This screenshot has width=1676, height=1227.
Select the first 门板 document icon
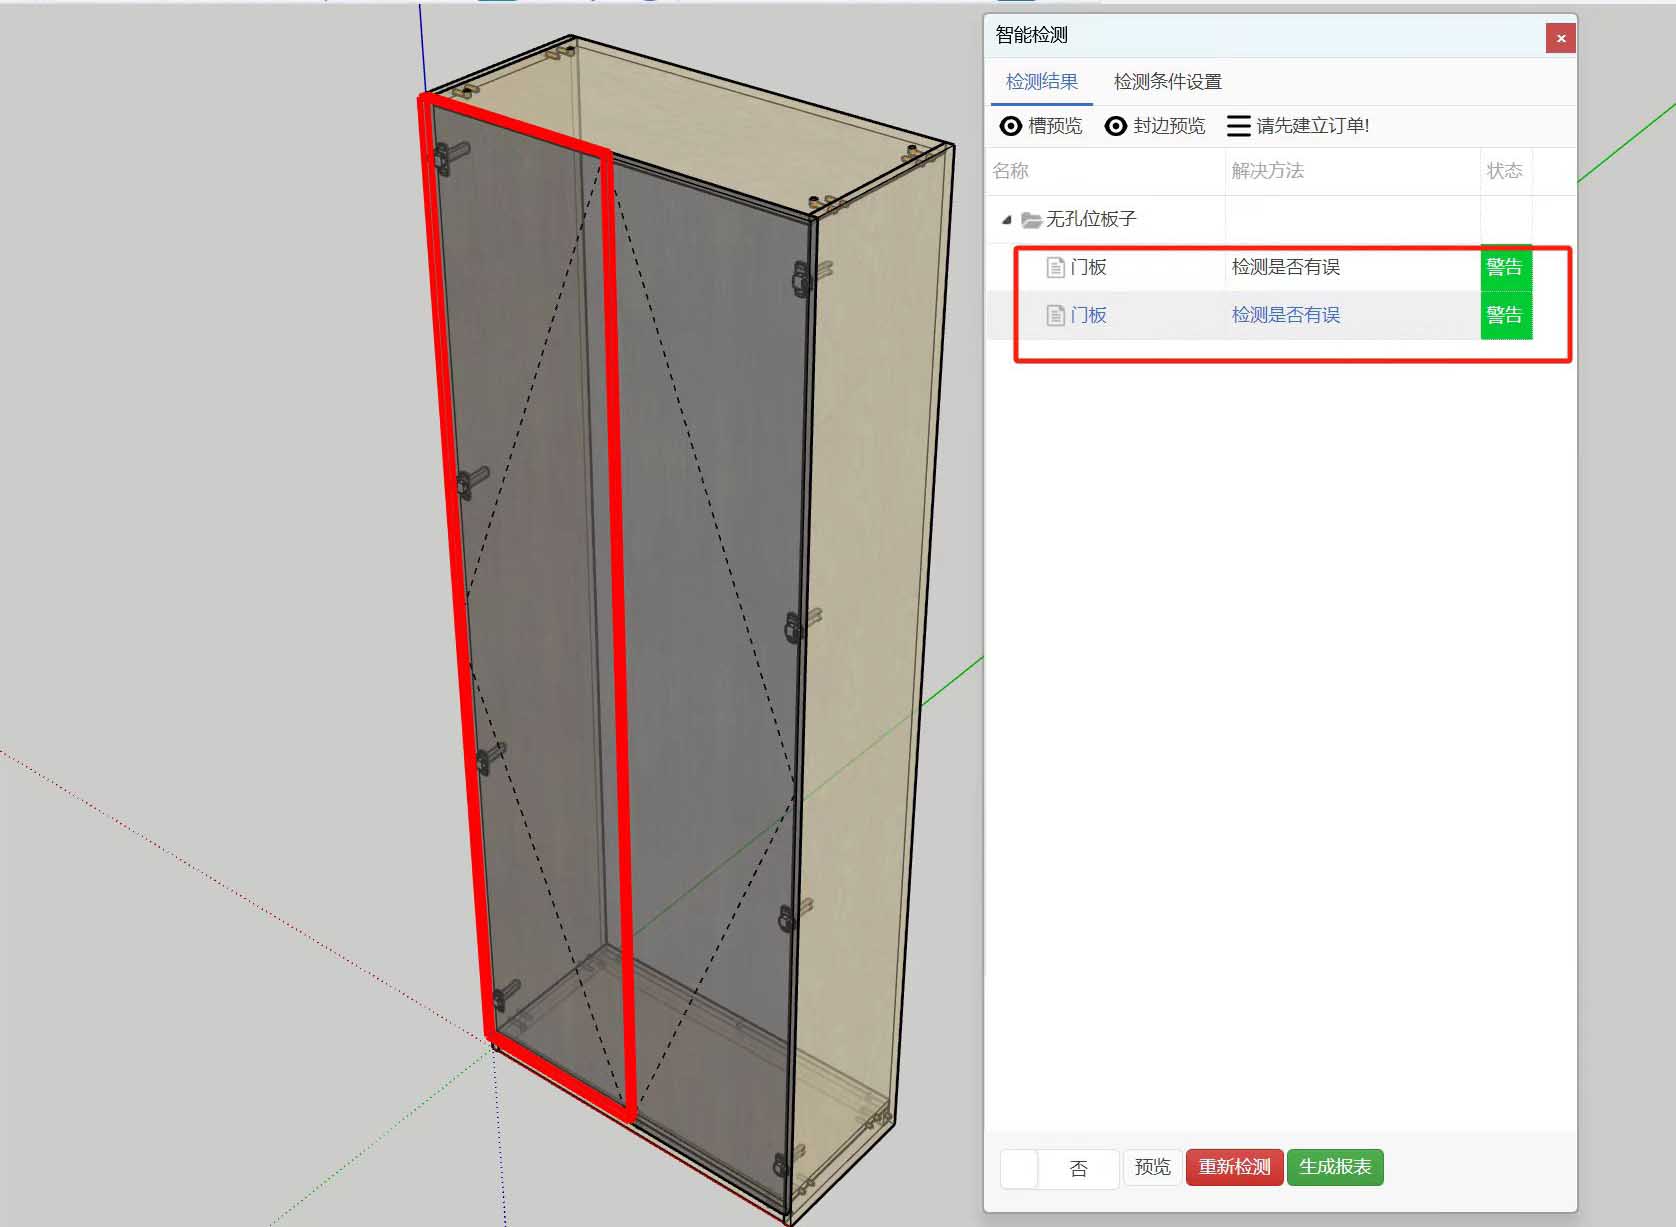[1055, 267]
